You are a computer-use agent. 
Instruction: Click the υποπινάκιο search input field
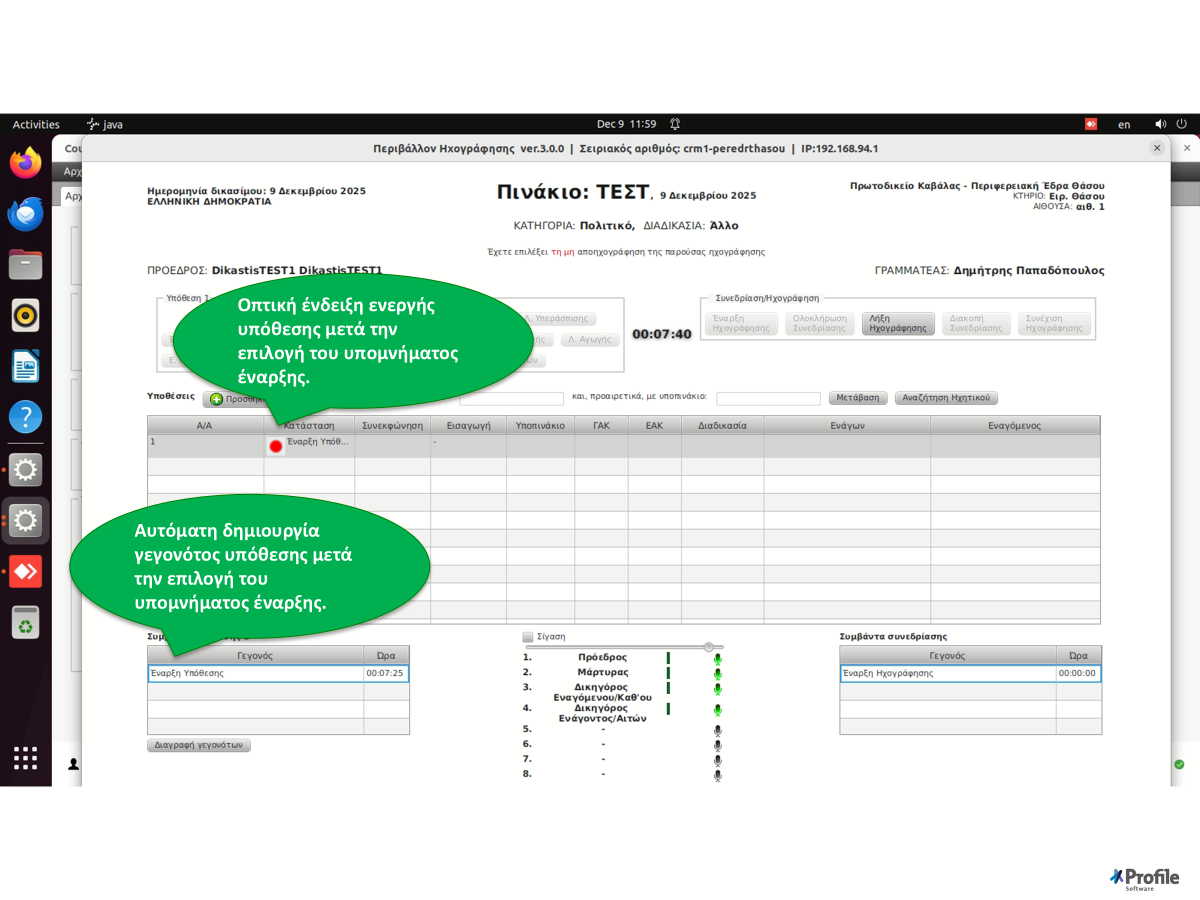768,398
